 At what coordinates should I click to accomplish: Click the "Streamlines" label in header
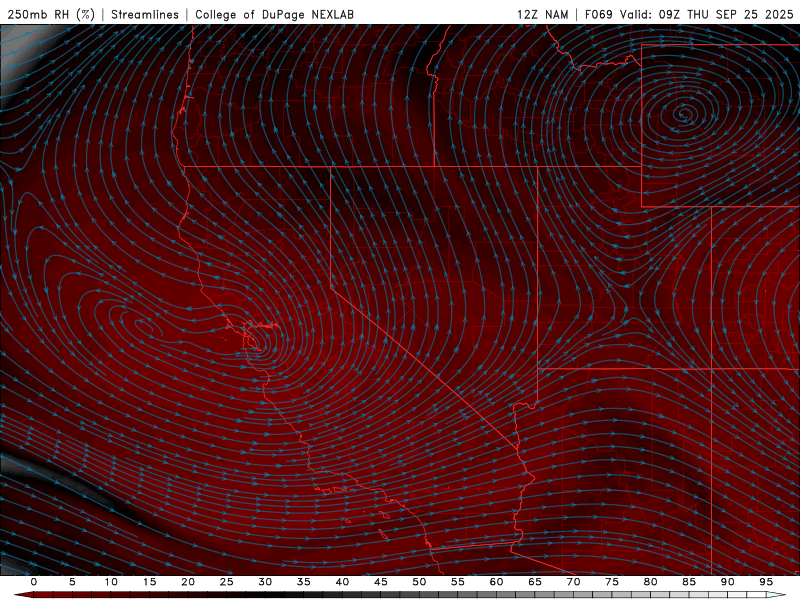(x=145, y=14)
